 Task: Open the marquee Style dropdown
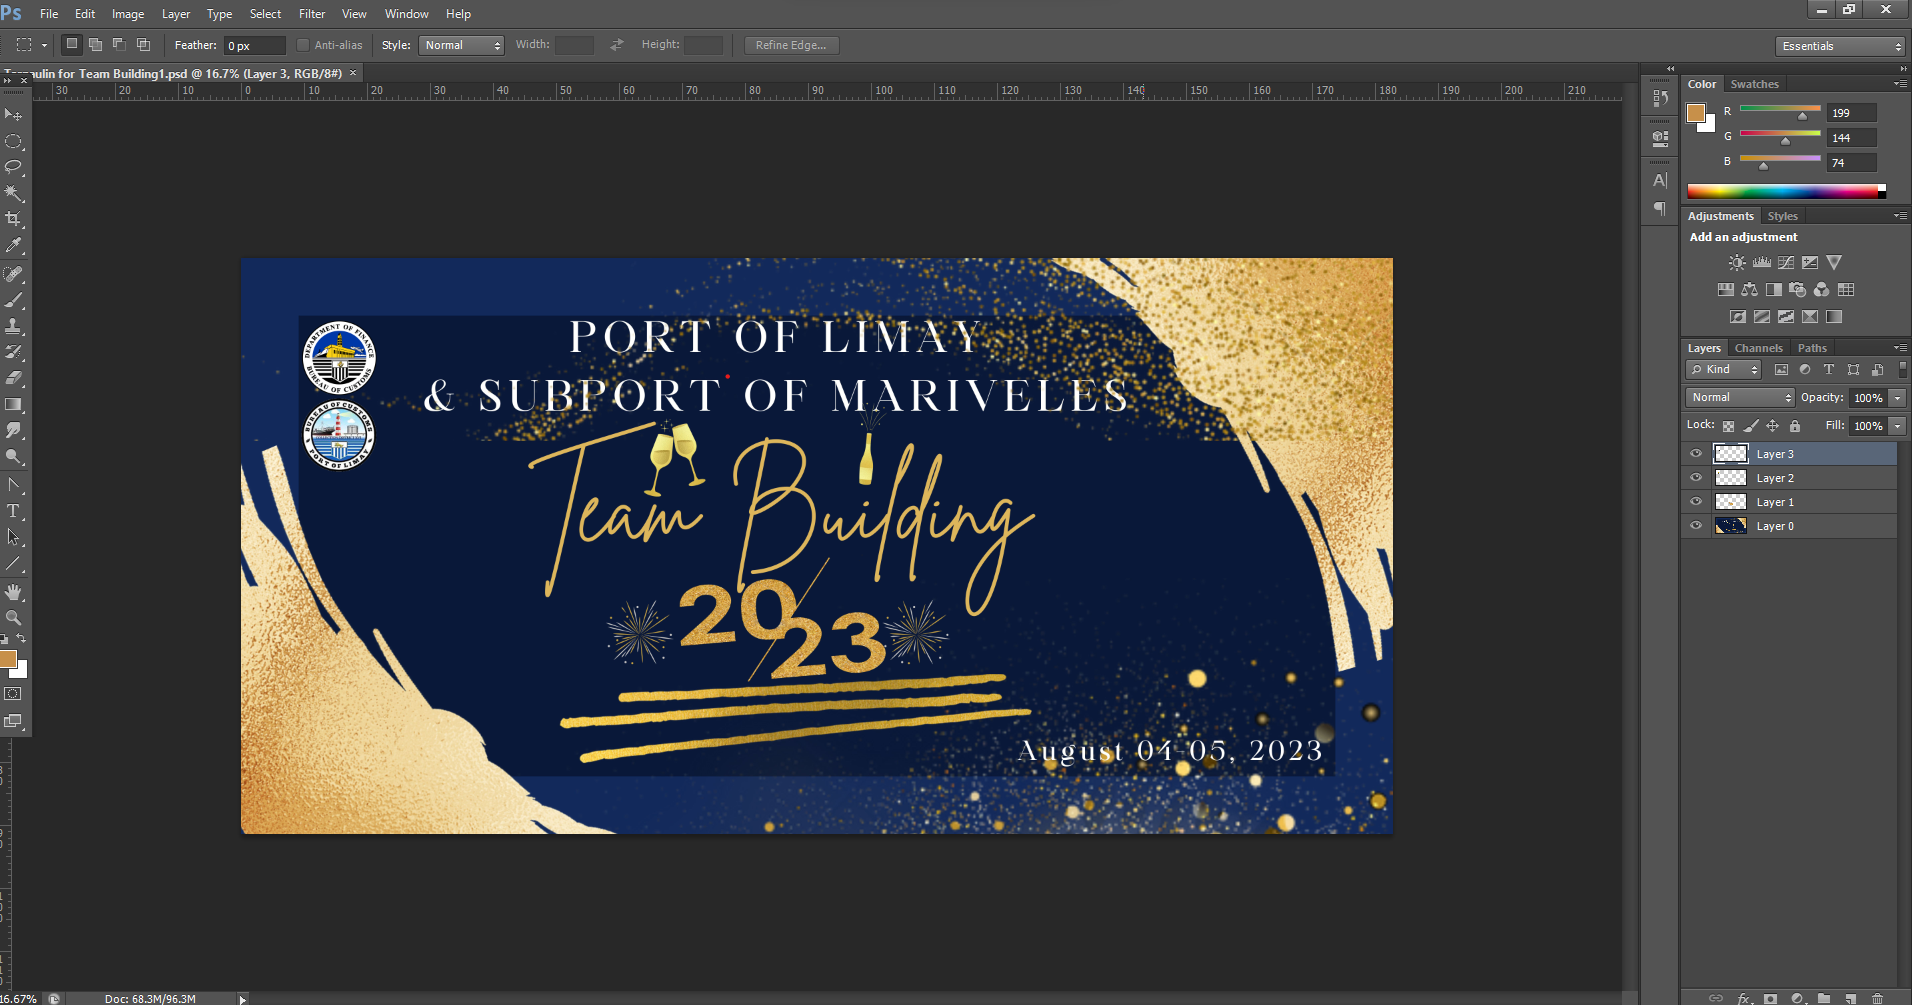click(461, 45)
